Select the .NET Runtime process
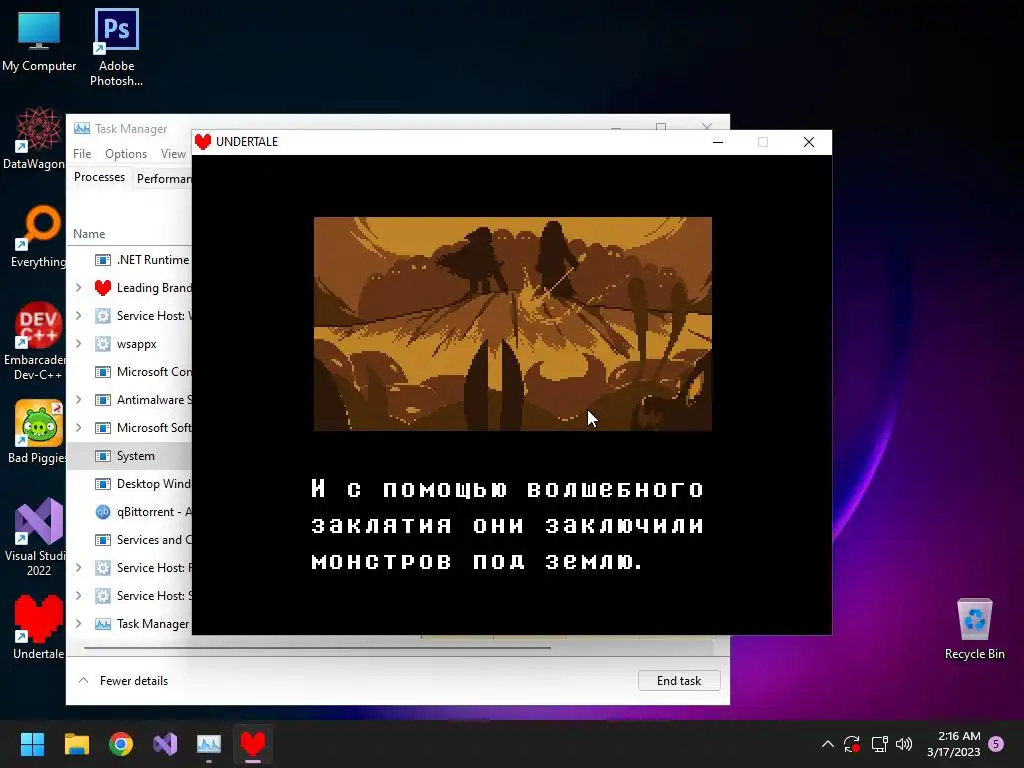1024x768 pixels. (x=129, y=259)
